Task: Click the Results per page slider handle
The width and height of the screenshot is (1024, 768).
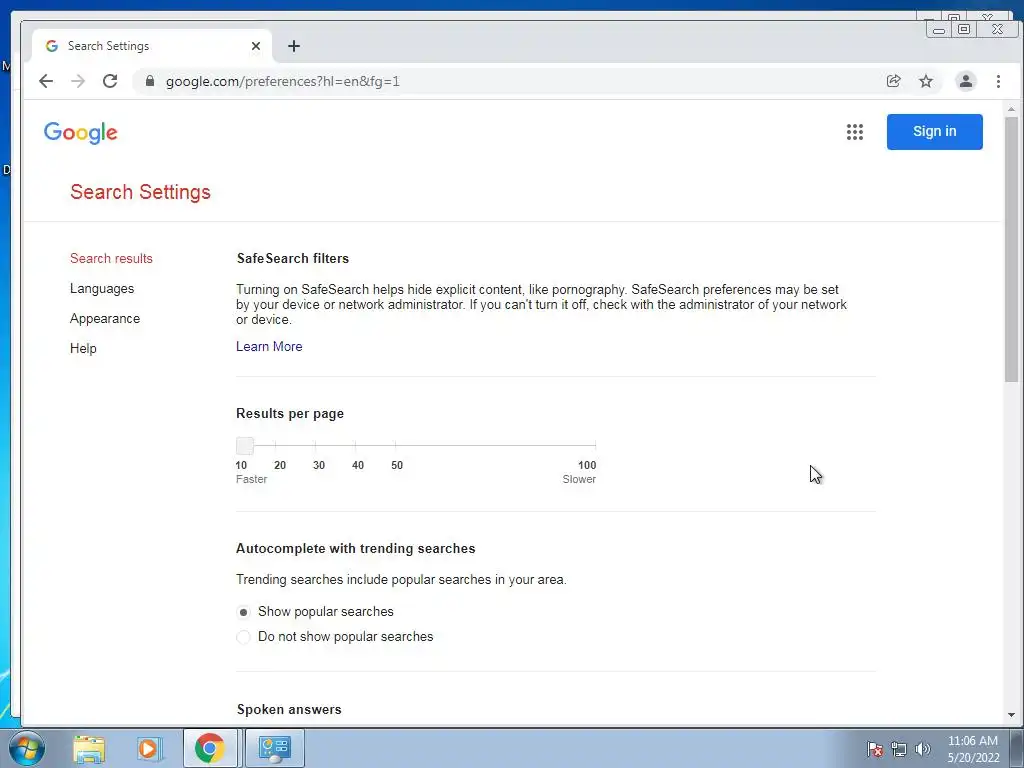Action: [x=245, y=446]
